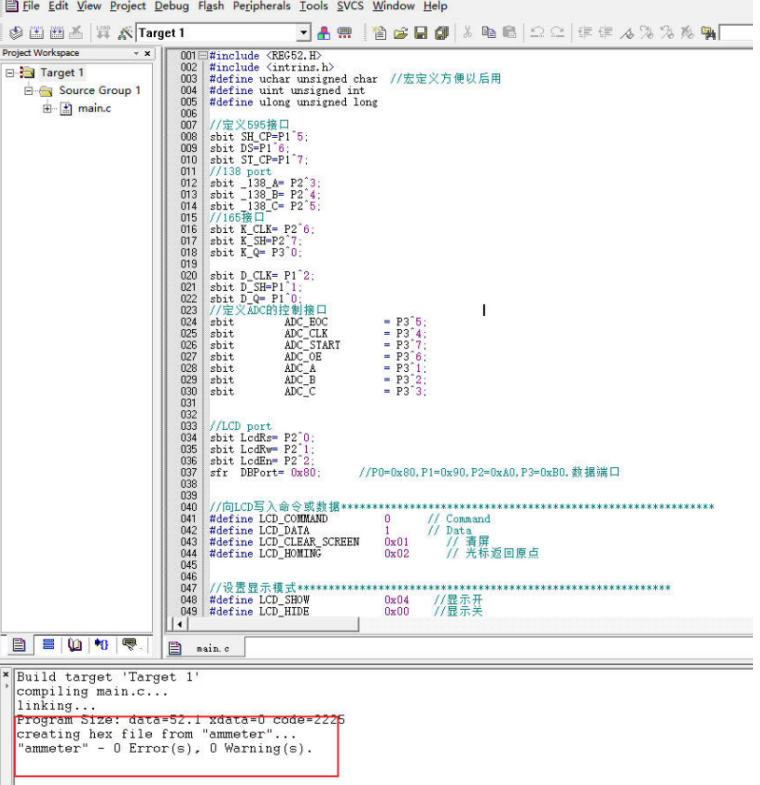Click the Translate current file icon

(x=16, y=33)
